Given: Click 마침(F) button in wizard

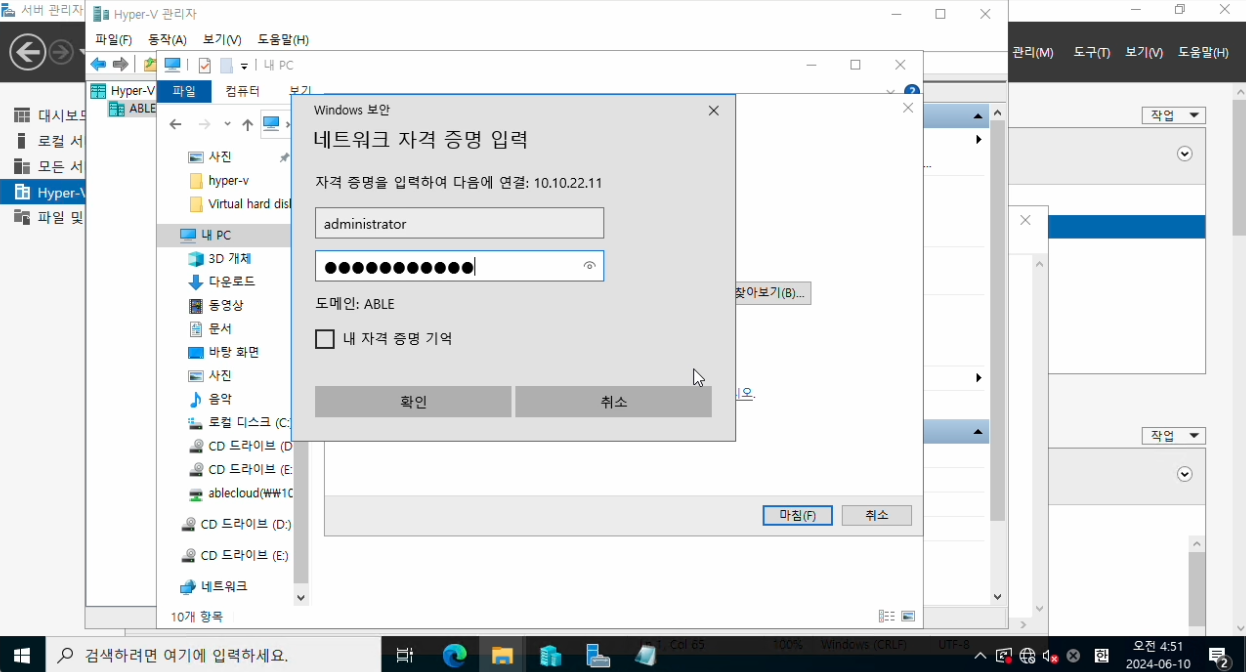Looking at the screenshot, I should [797, 515].
